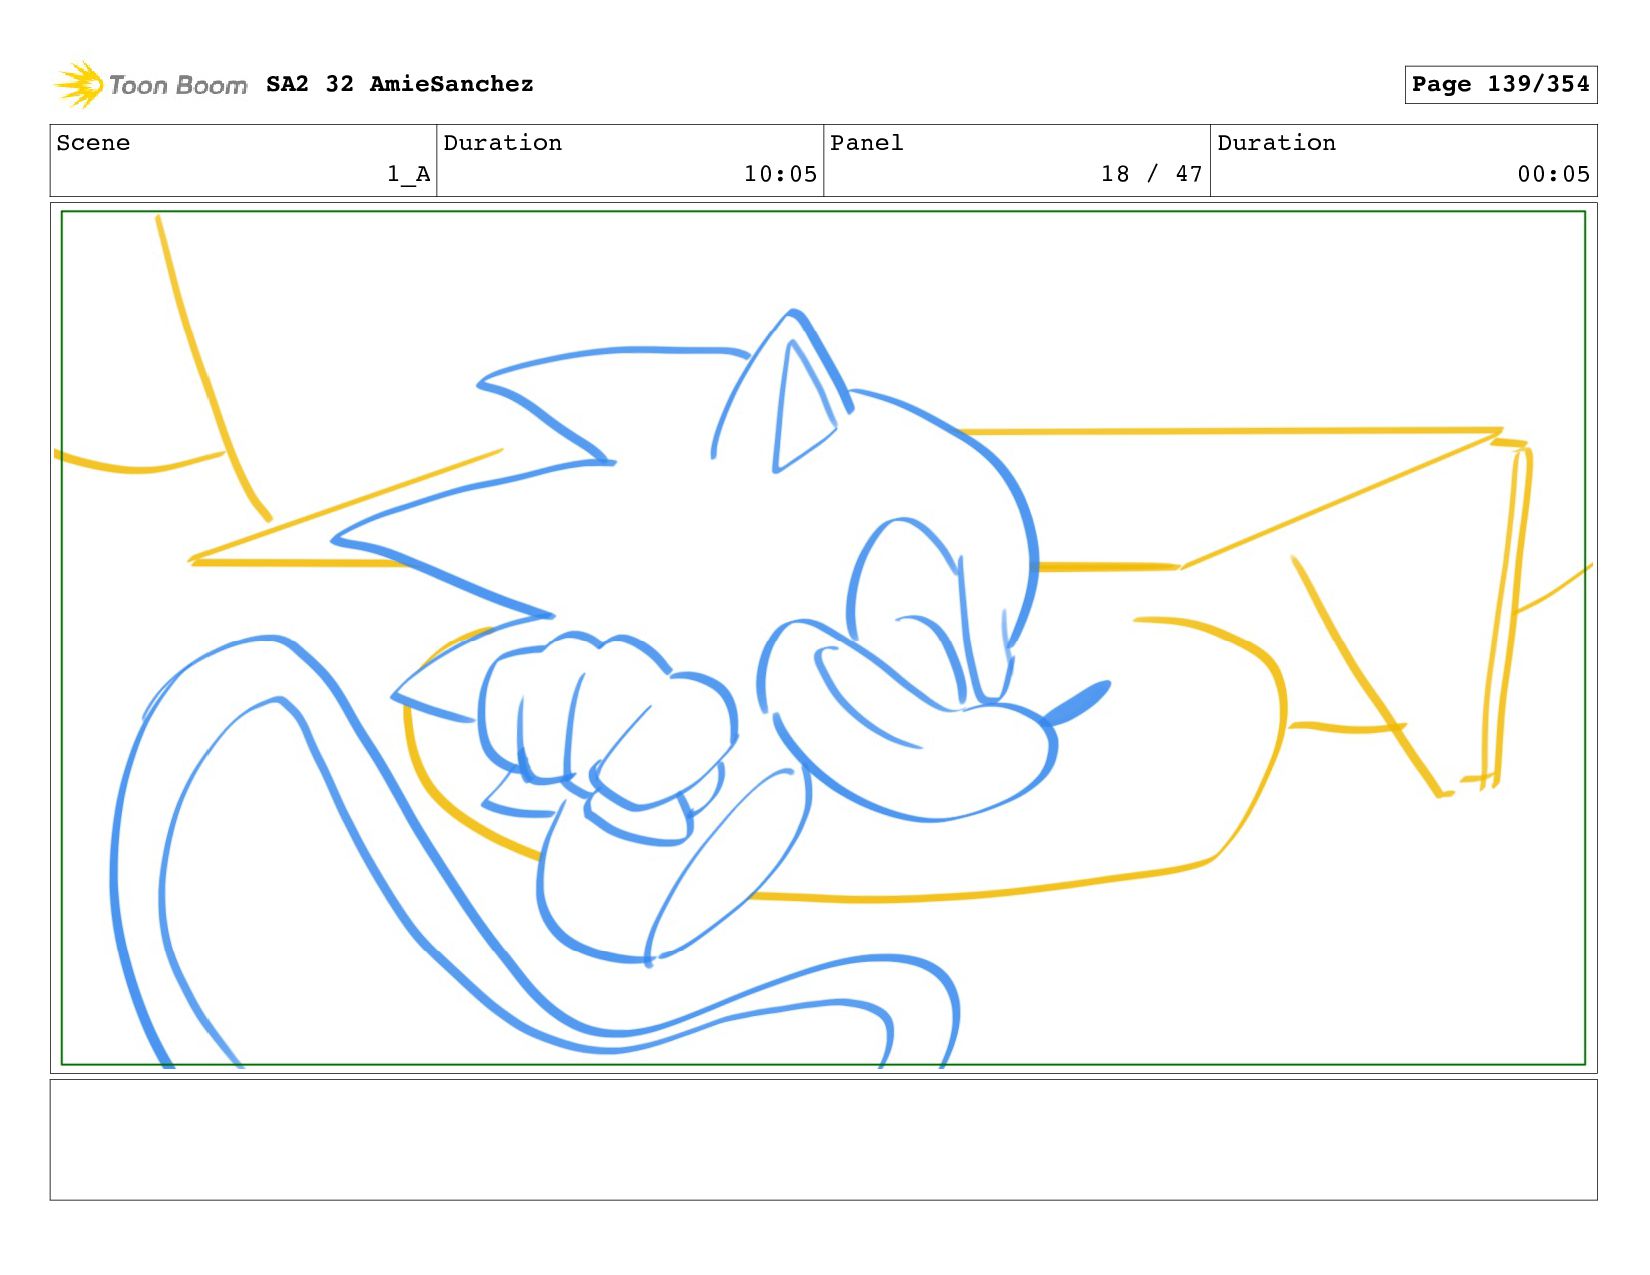The image size is (1650, 1275).
Task: Click the storyboard panel sketch thumbnail
Action: [823, 638]
